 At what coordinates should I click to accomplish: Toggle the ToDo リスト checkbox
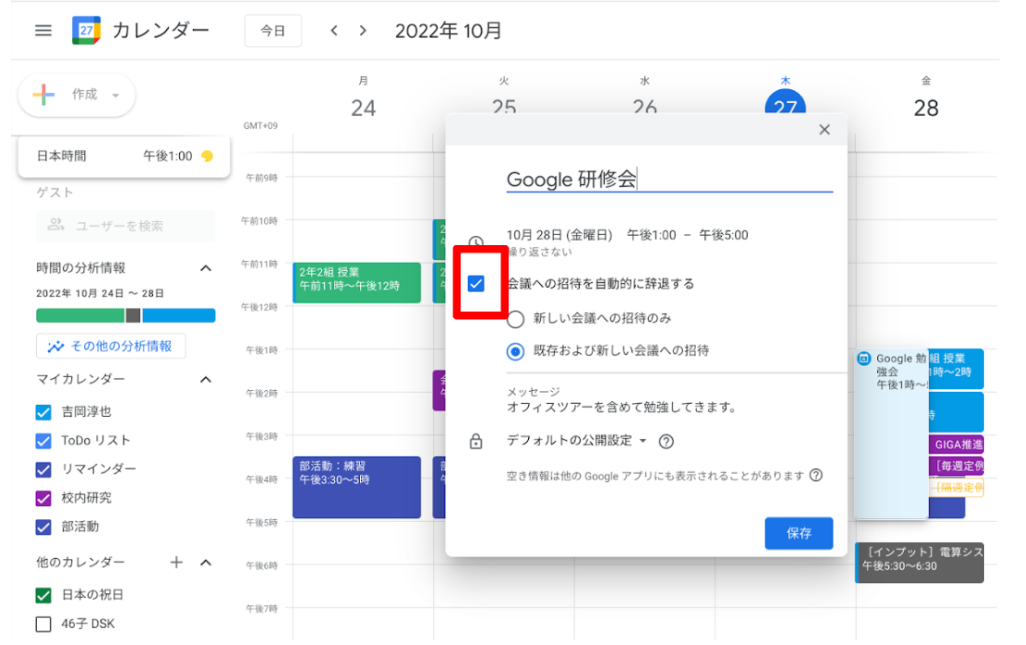(x=43, y=441)
